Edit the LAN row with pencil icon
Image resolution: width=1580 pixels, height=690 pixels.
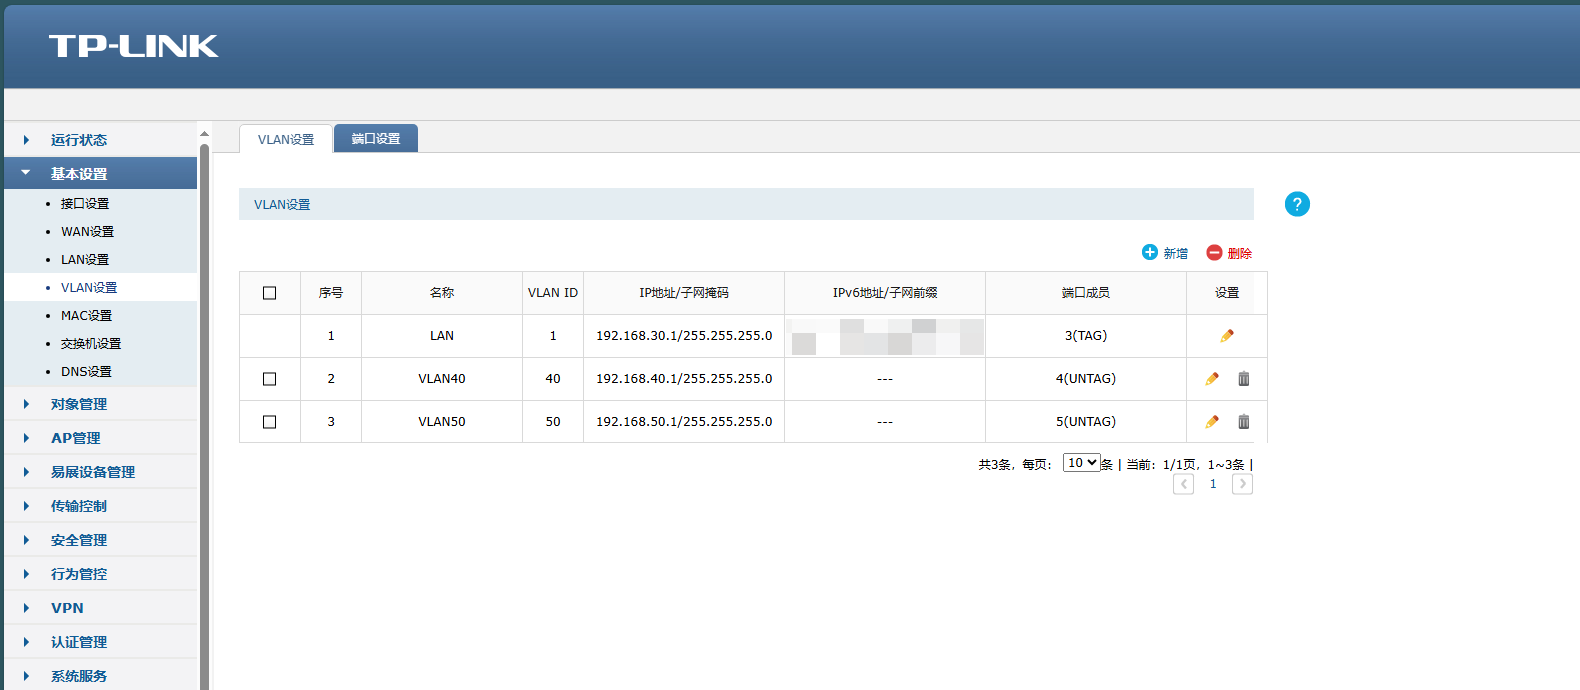pyautogui.click(x=1227, y=336)
